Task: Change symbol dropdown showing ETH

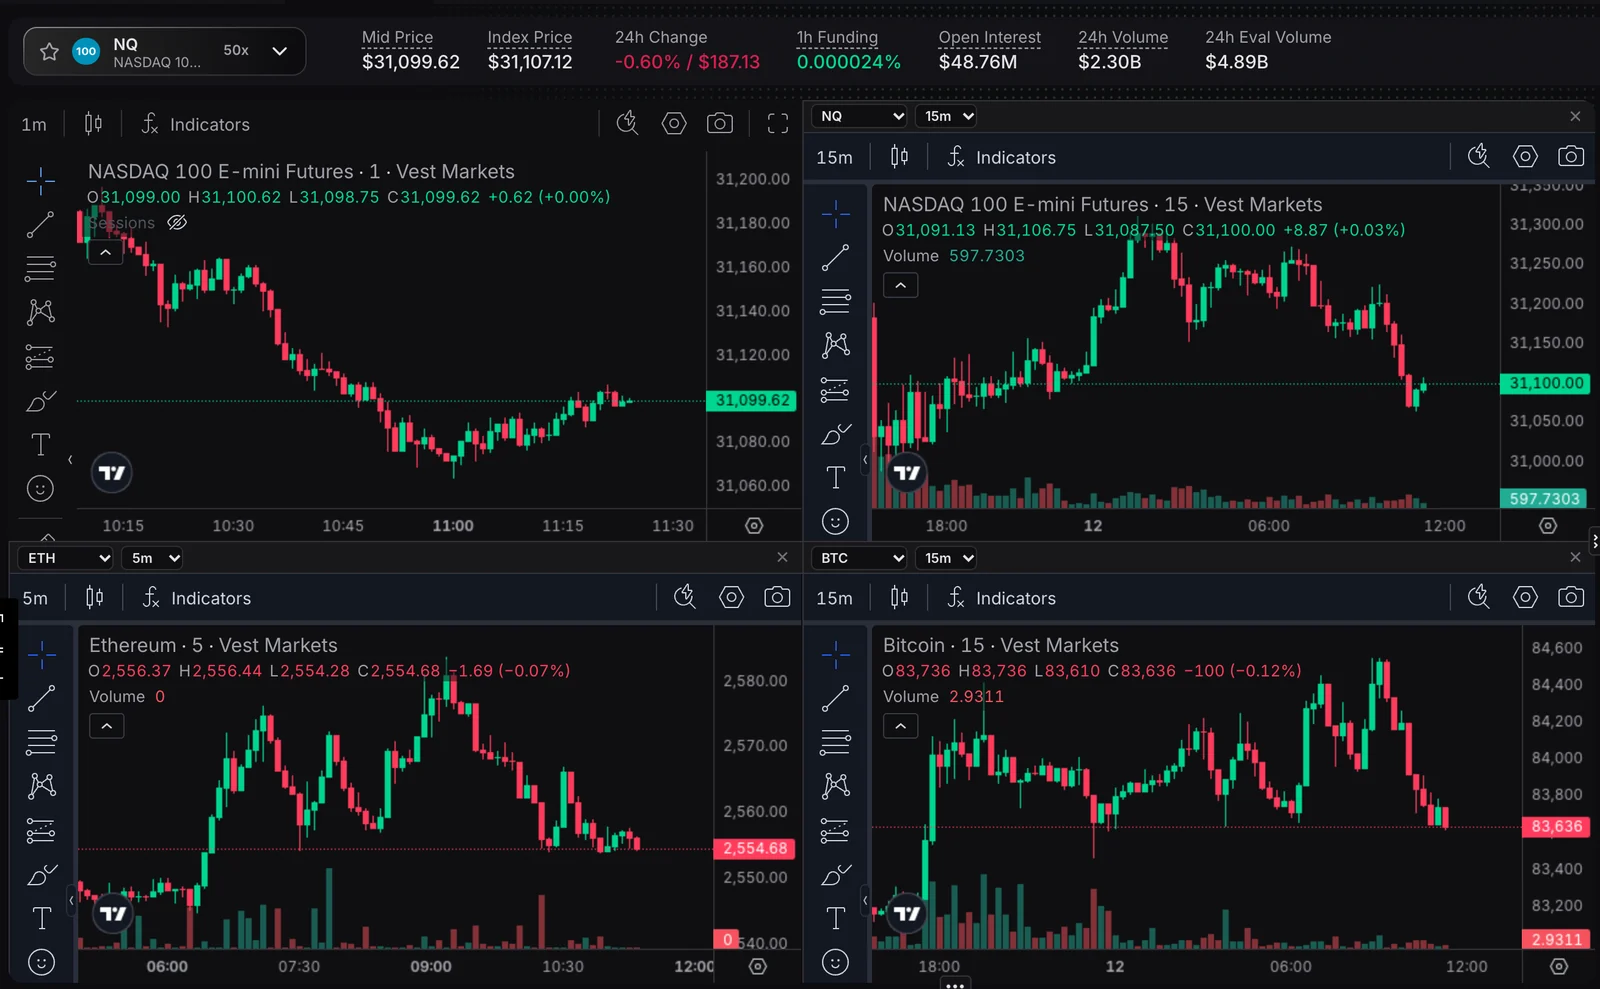Action: coord(65,558)
